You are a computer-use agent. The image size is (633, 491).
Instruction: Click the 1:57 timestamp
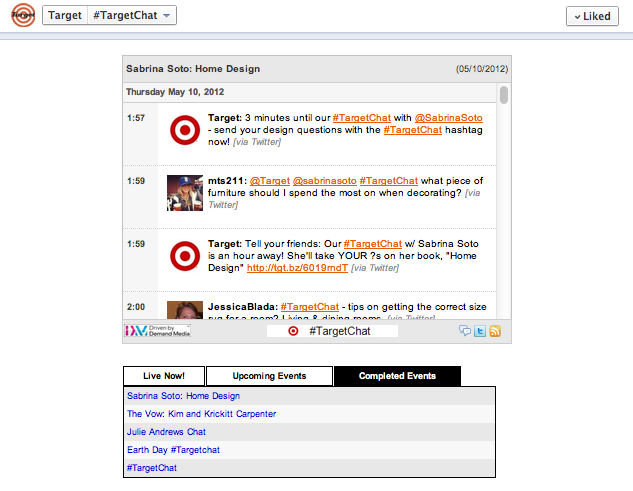[136, 118]
